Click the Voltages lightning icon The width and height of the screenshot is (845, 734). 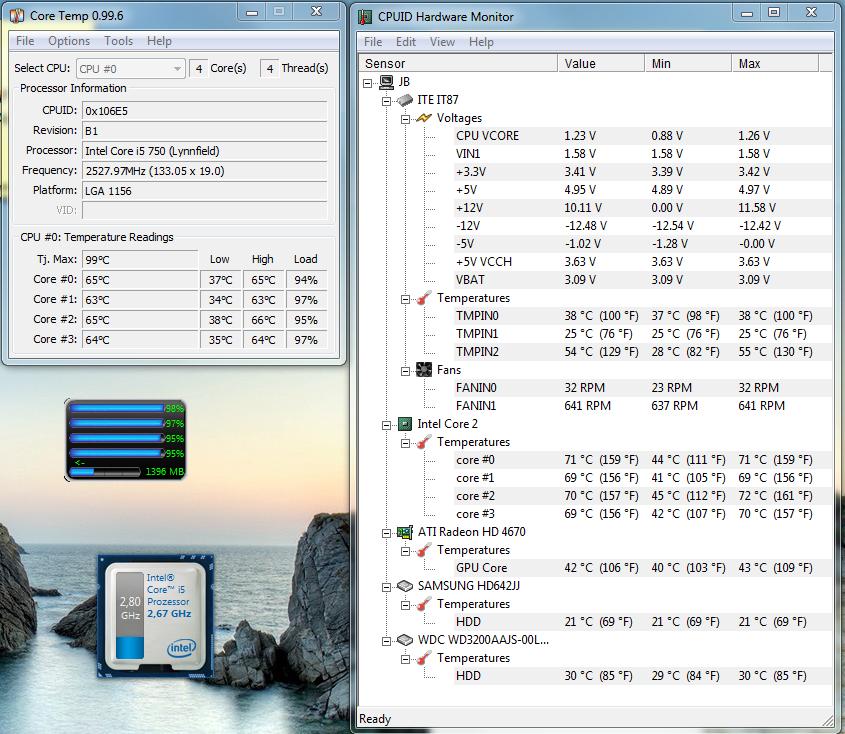click(424, 117)
